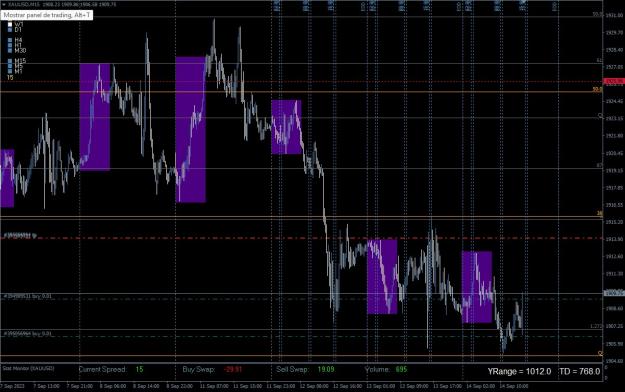Viewport: 625px width, 392px height.
Task: Toggle the H1 timeframe box
Action: pyautogui.click(x=10, y=45)
